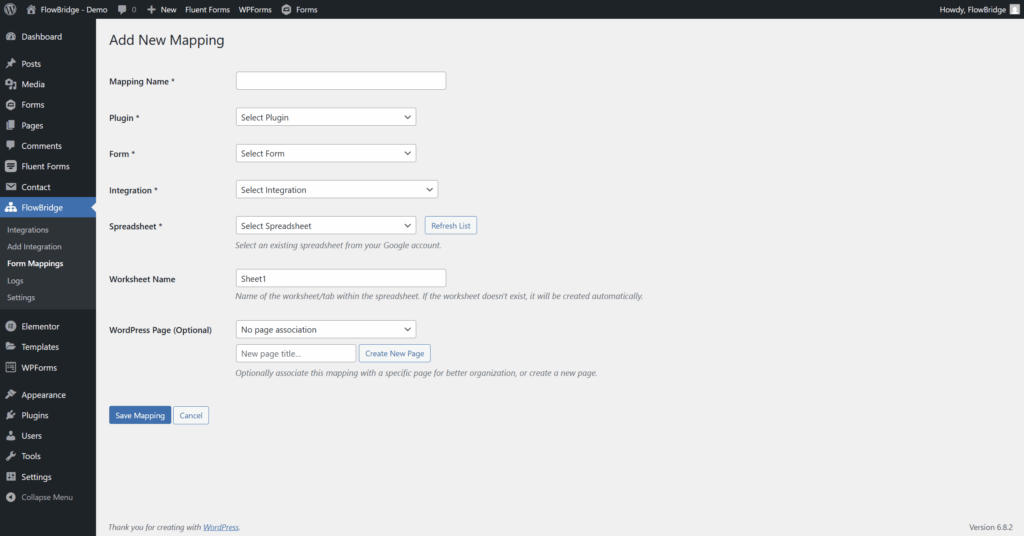Follow the WordPress link in the footer
Viewport: 1024px width, 536px height.
221,527
